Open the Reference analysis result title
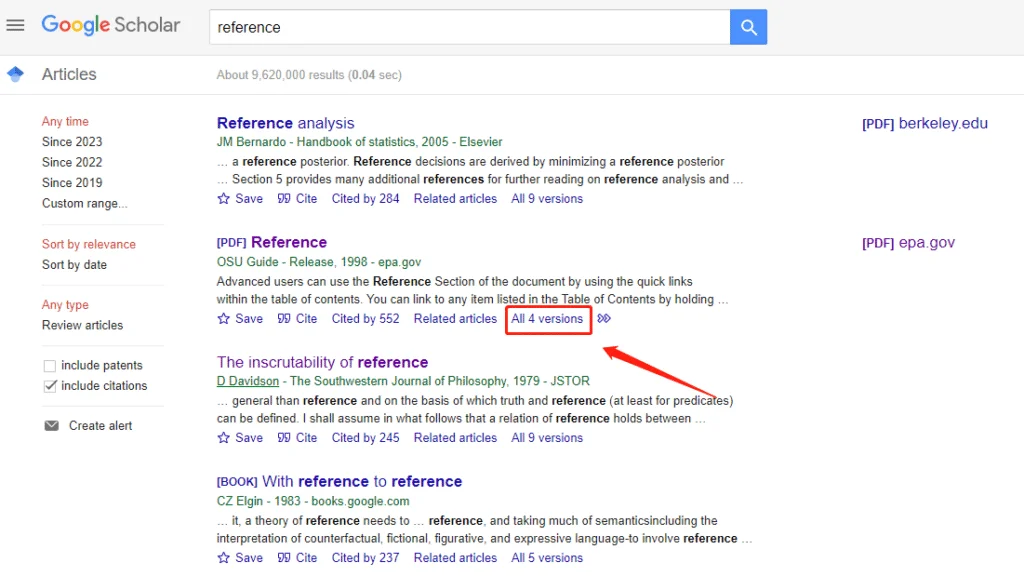Image resolution: width=1024 pixels, height=576 pixels. pyautogui.click(x=285, y=123)
